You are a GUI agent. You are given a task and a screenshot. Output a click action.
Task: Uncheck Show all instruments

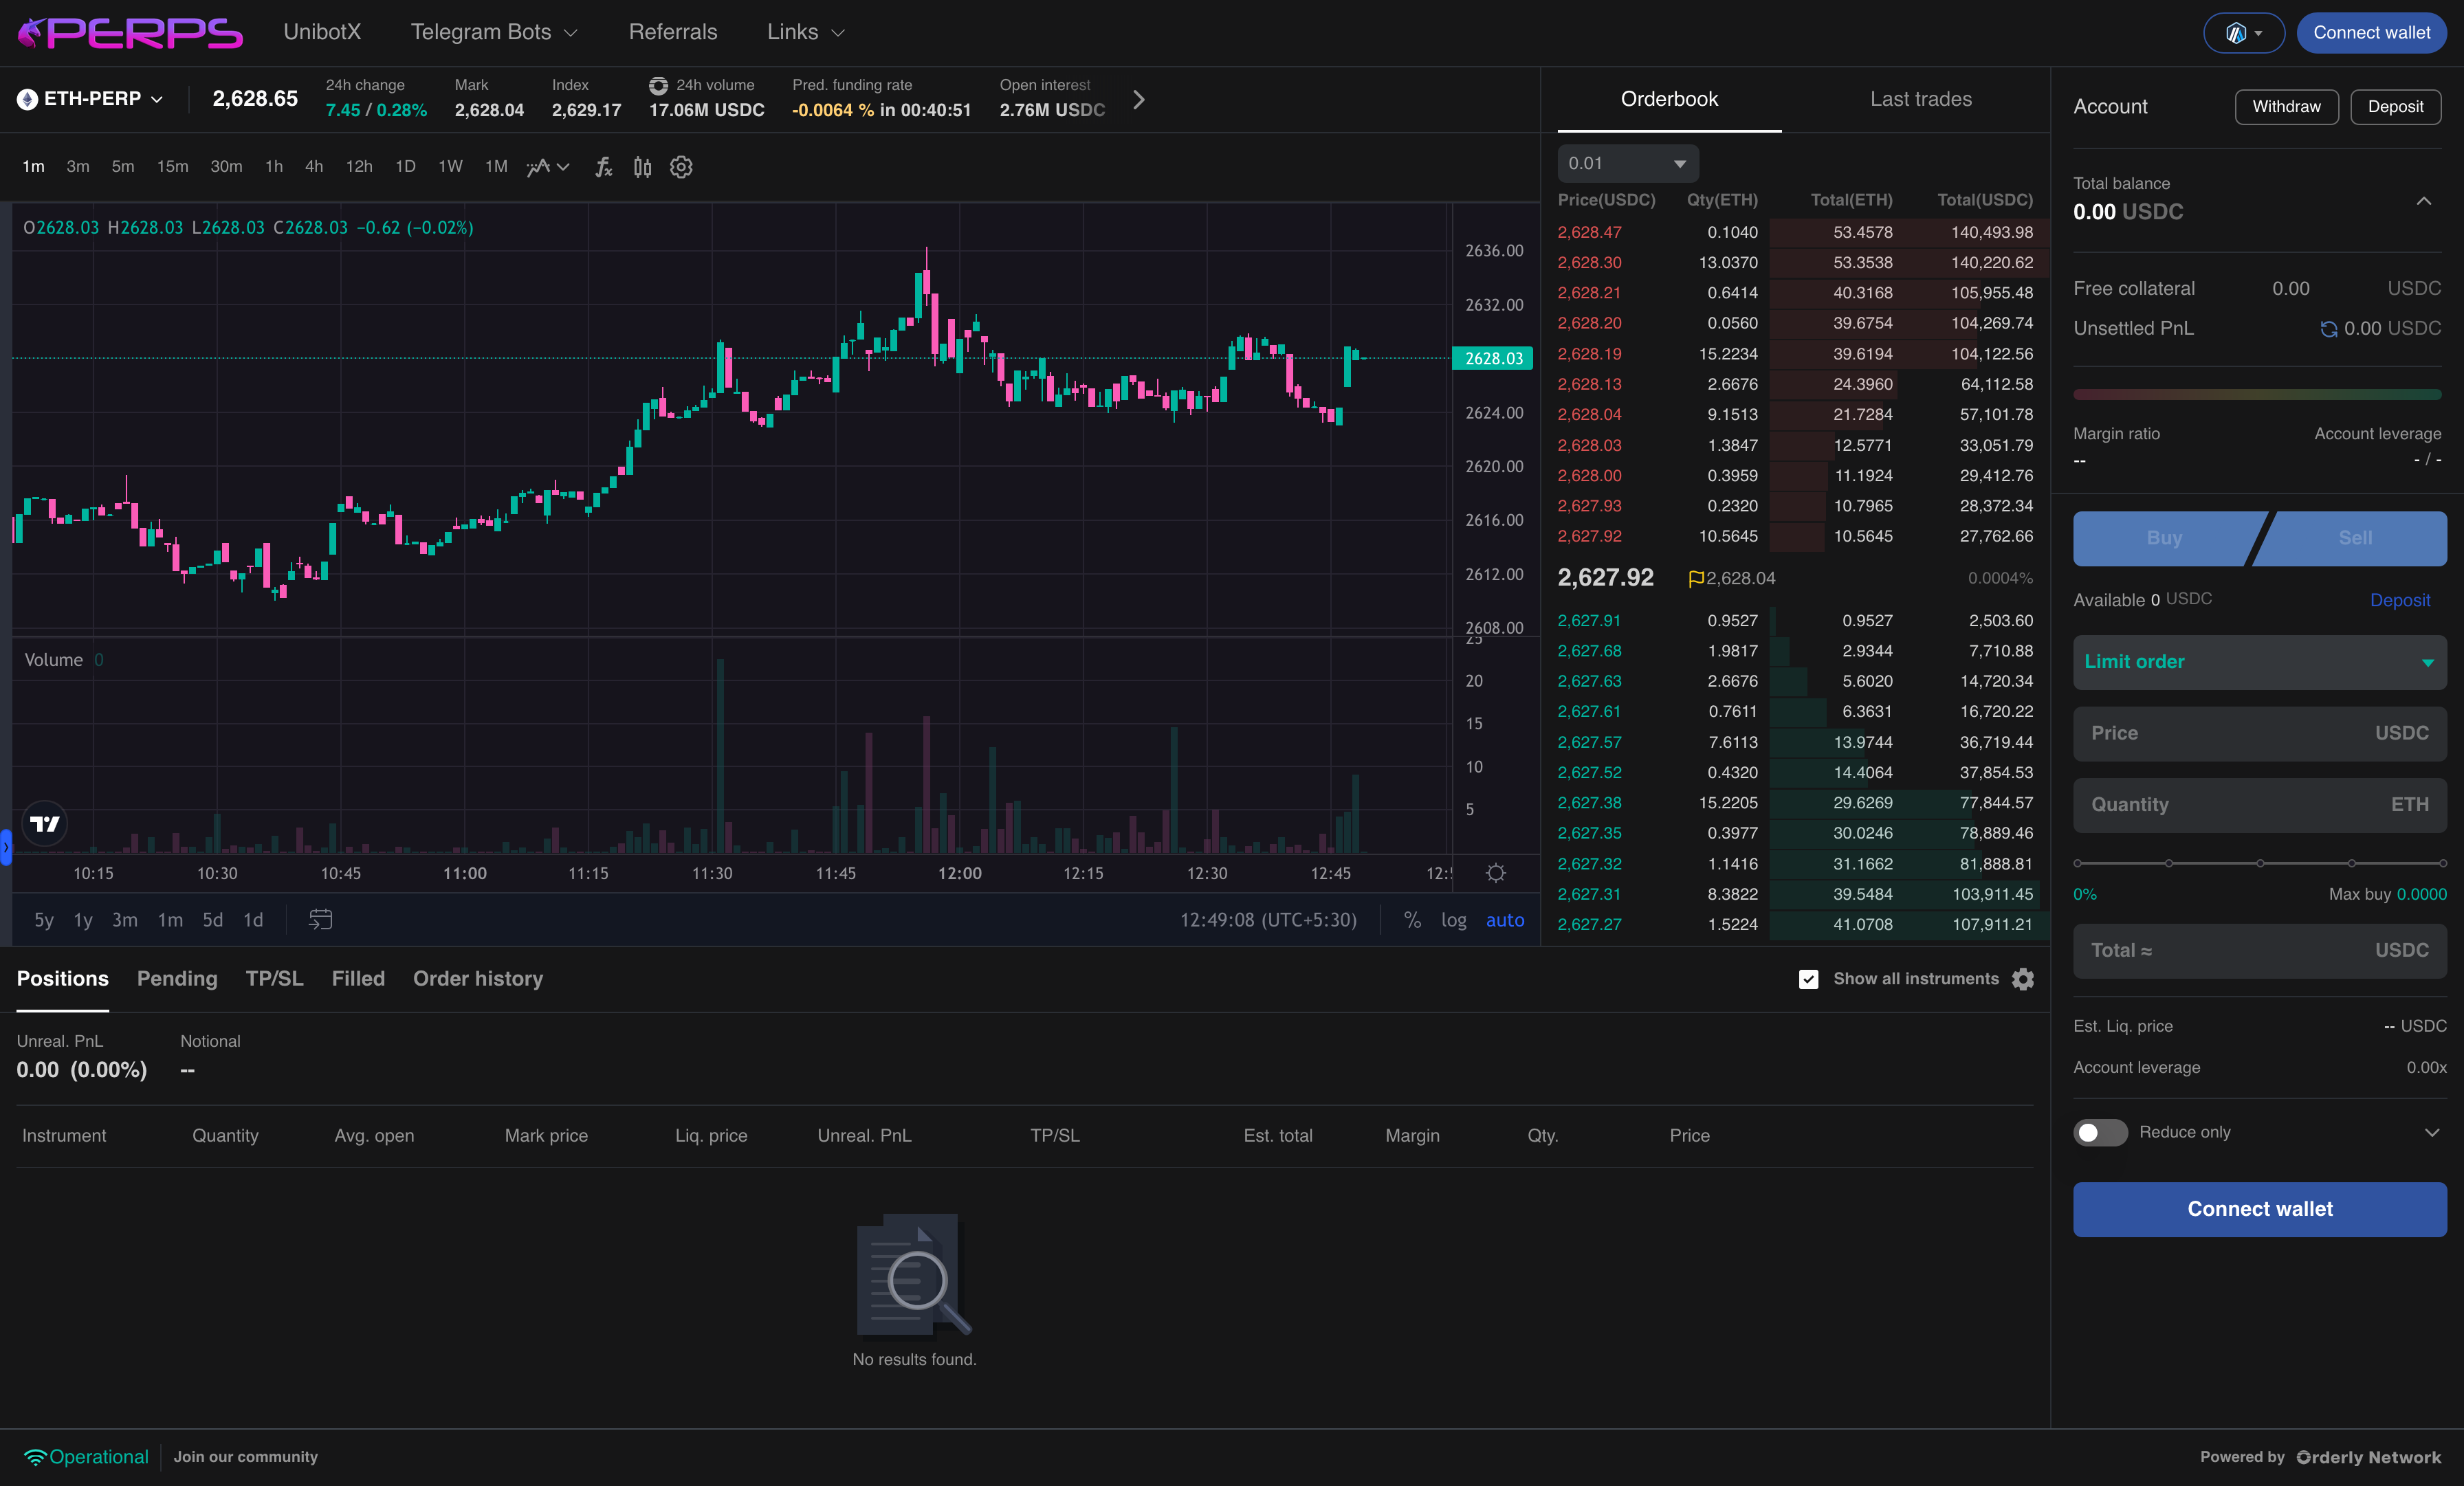[1808, 979]
